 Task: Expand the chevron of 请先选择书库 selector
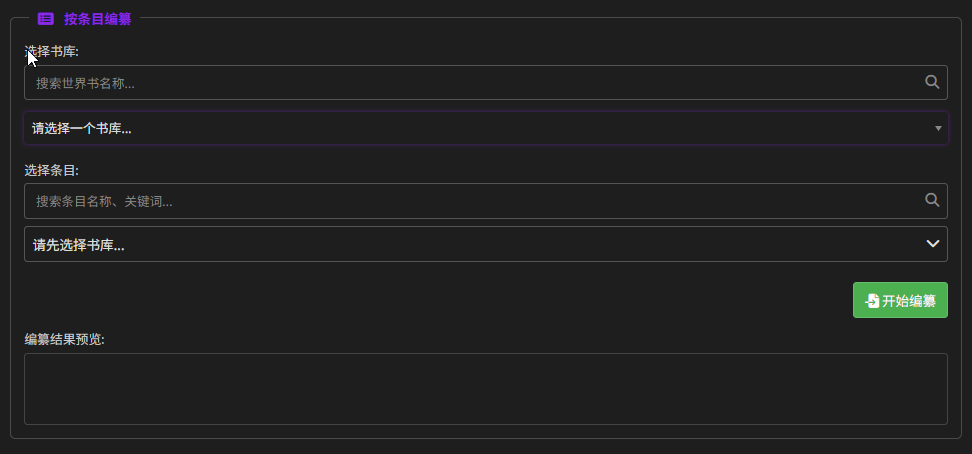point(933,244)
